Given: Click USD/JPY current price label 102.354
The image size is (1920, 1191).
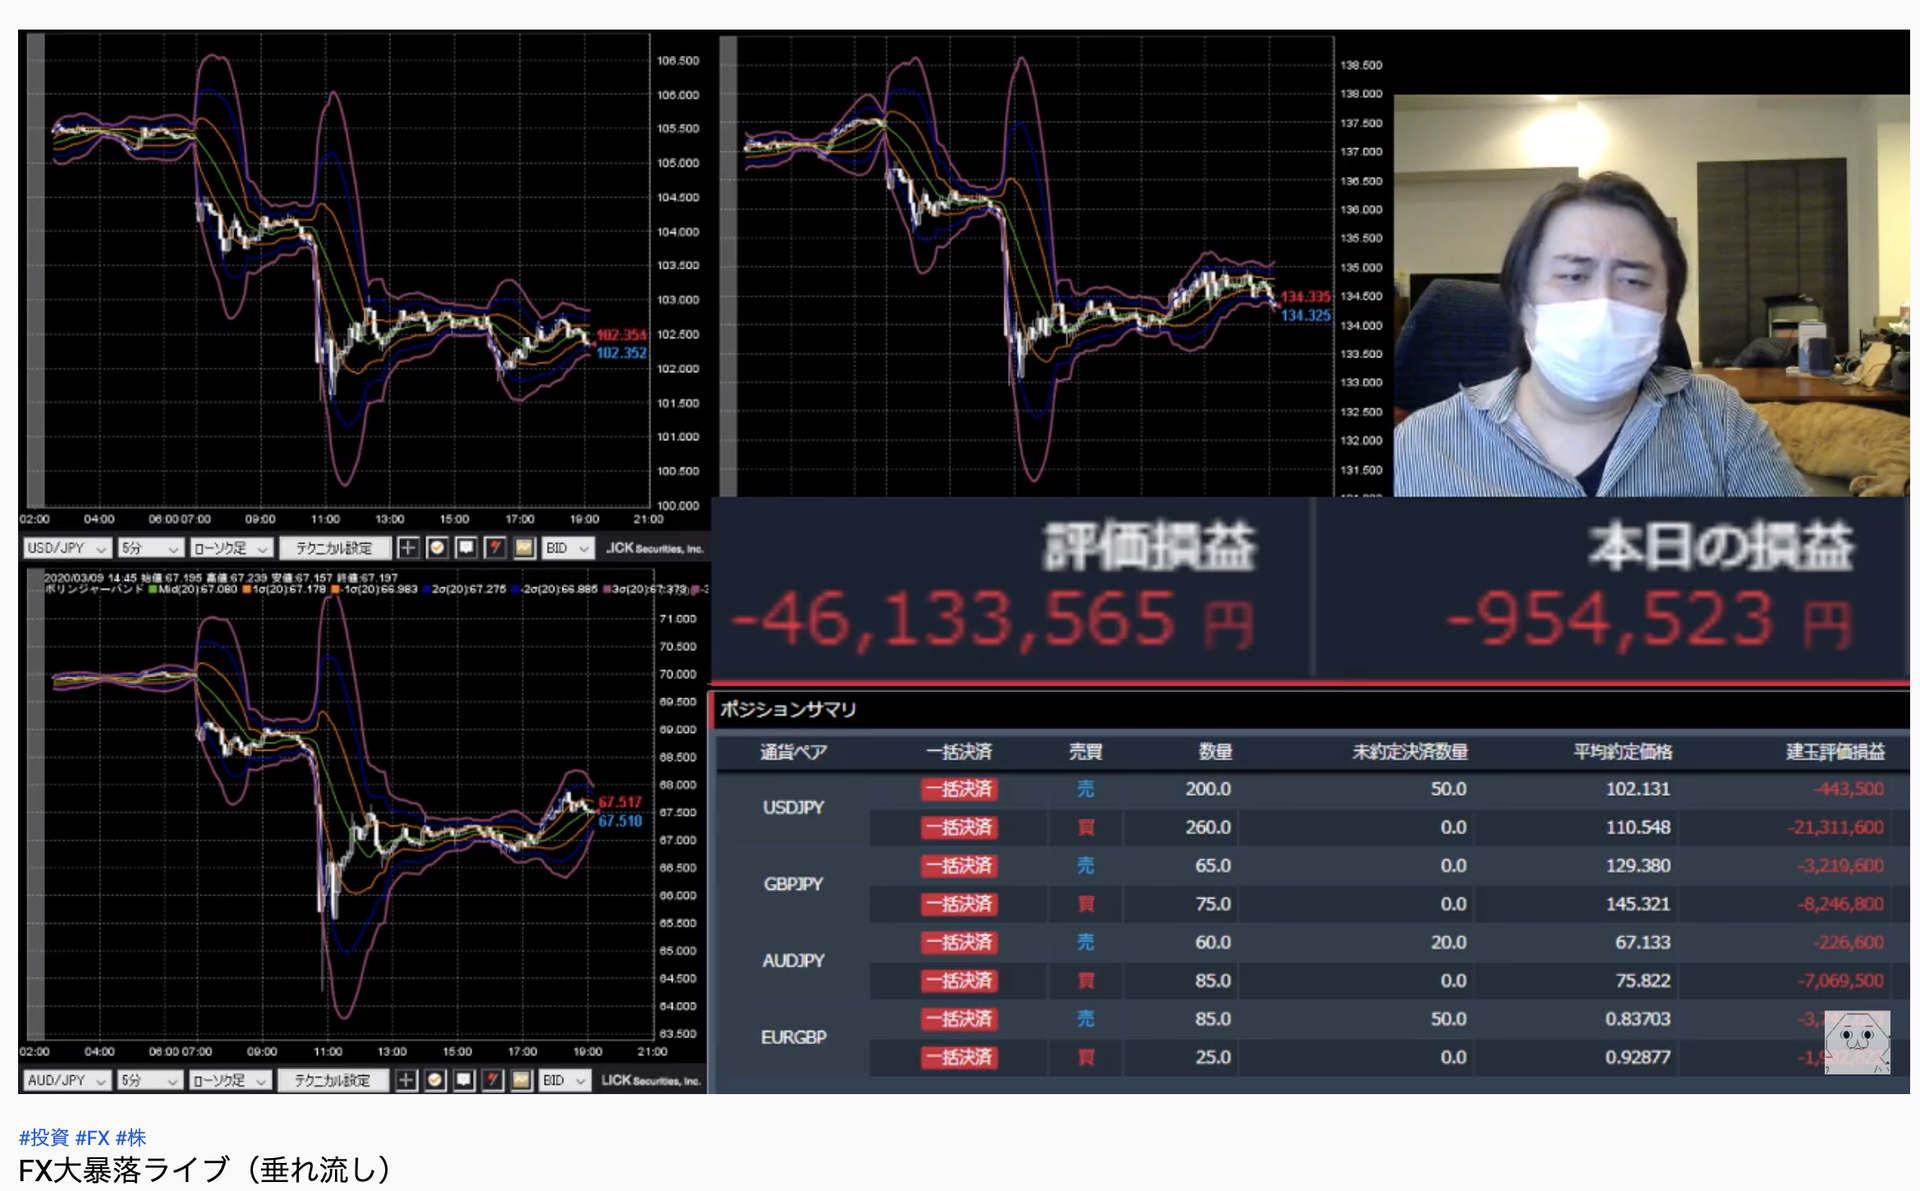Looking at the screenshot, I should (622, 335).
